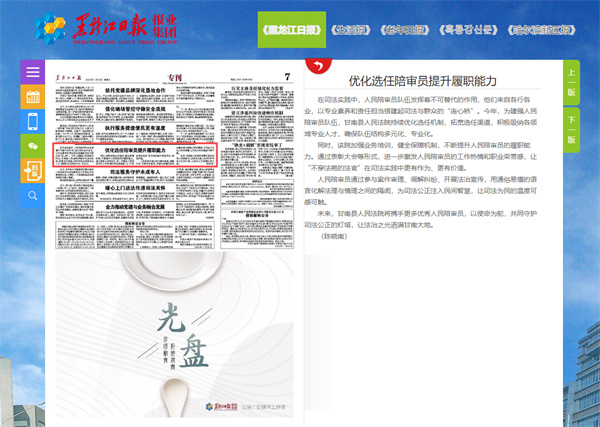Click the green WeChat icon
The height and width of the screenshot is (427, 600).
[x=33, y=146]
